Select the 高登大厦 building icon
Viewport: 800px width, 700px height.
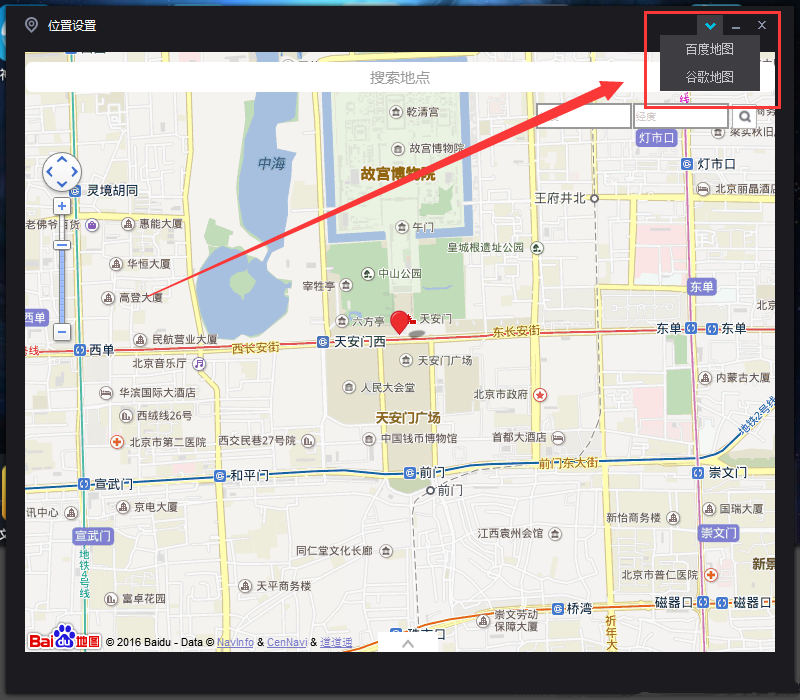(108, 297)
